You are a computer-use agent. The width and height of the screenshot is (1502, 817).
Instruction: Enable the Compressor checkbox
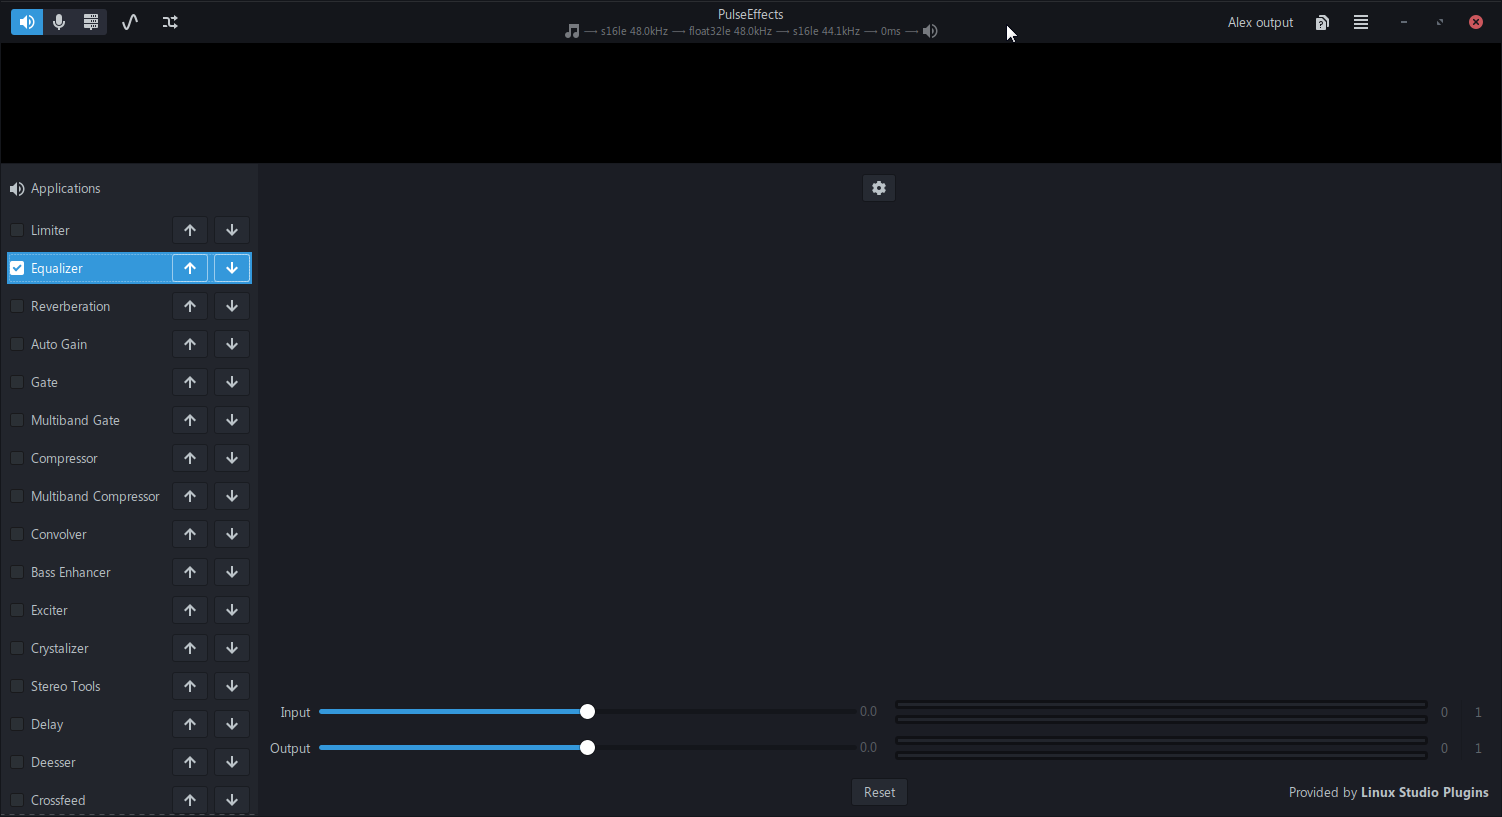(17, 458)
